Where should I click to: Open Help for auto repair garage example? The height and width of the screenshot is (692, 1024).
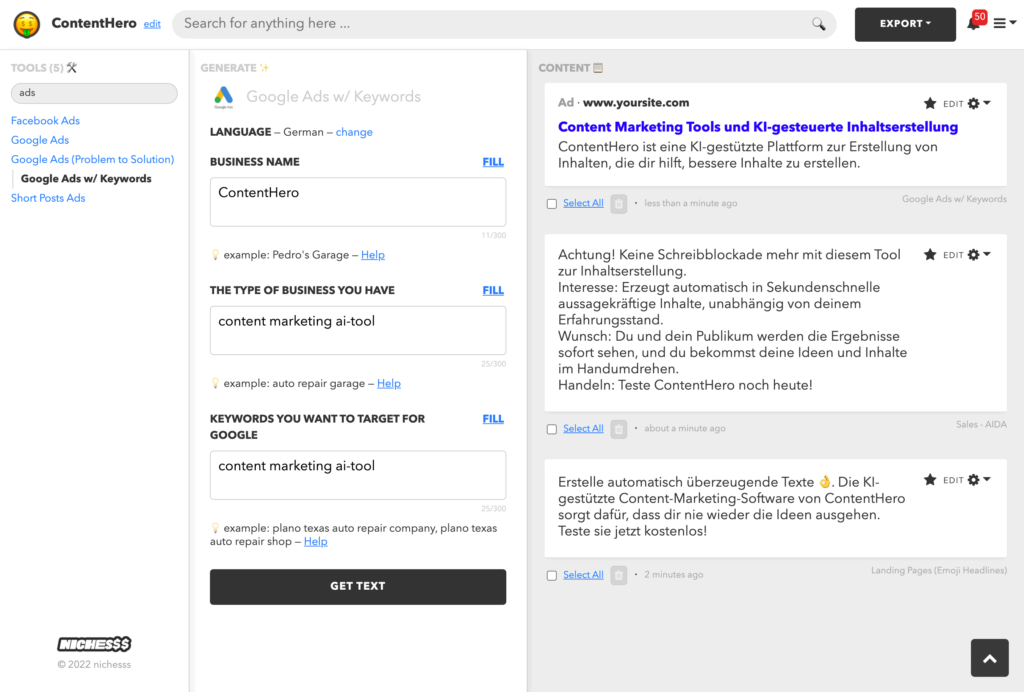[389, 383]
